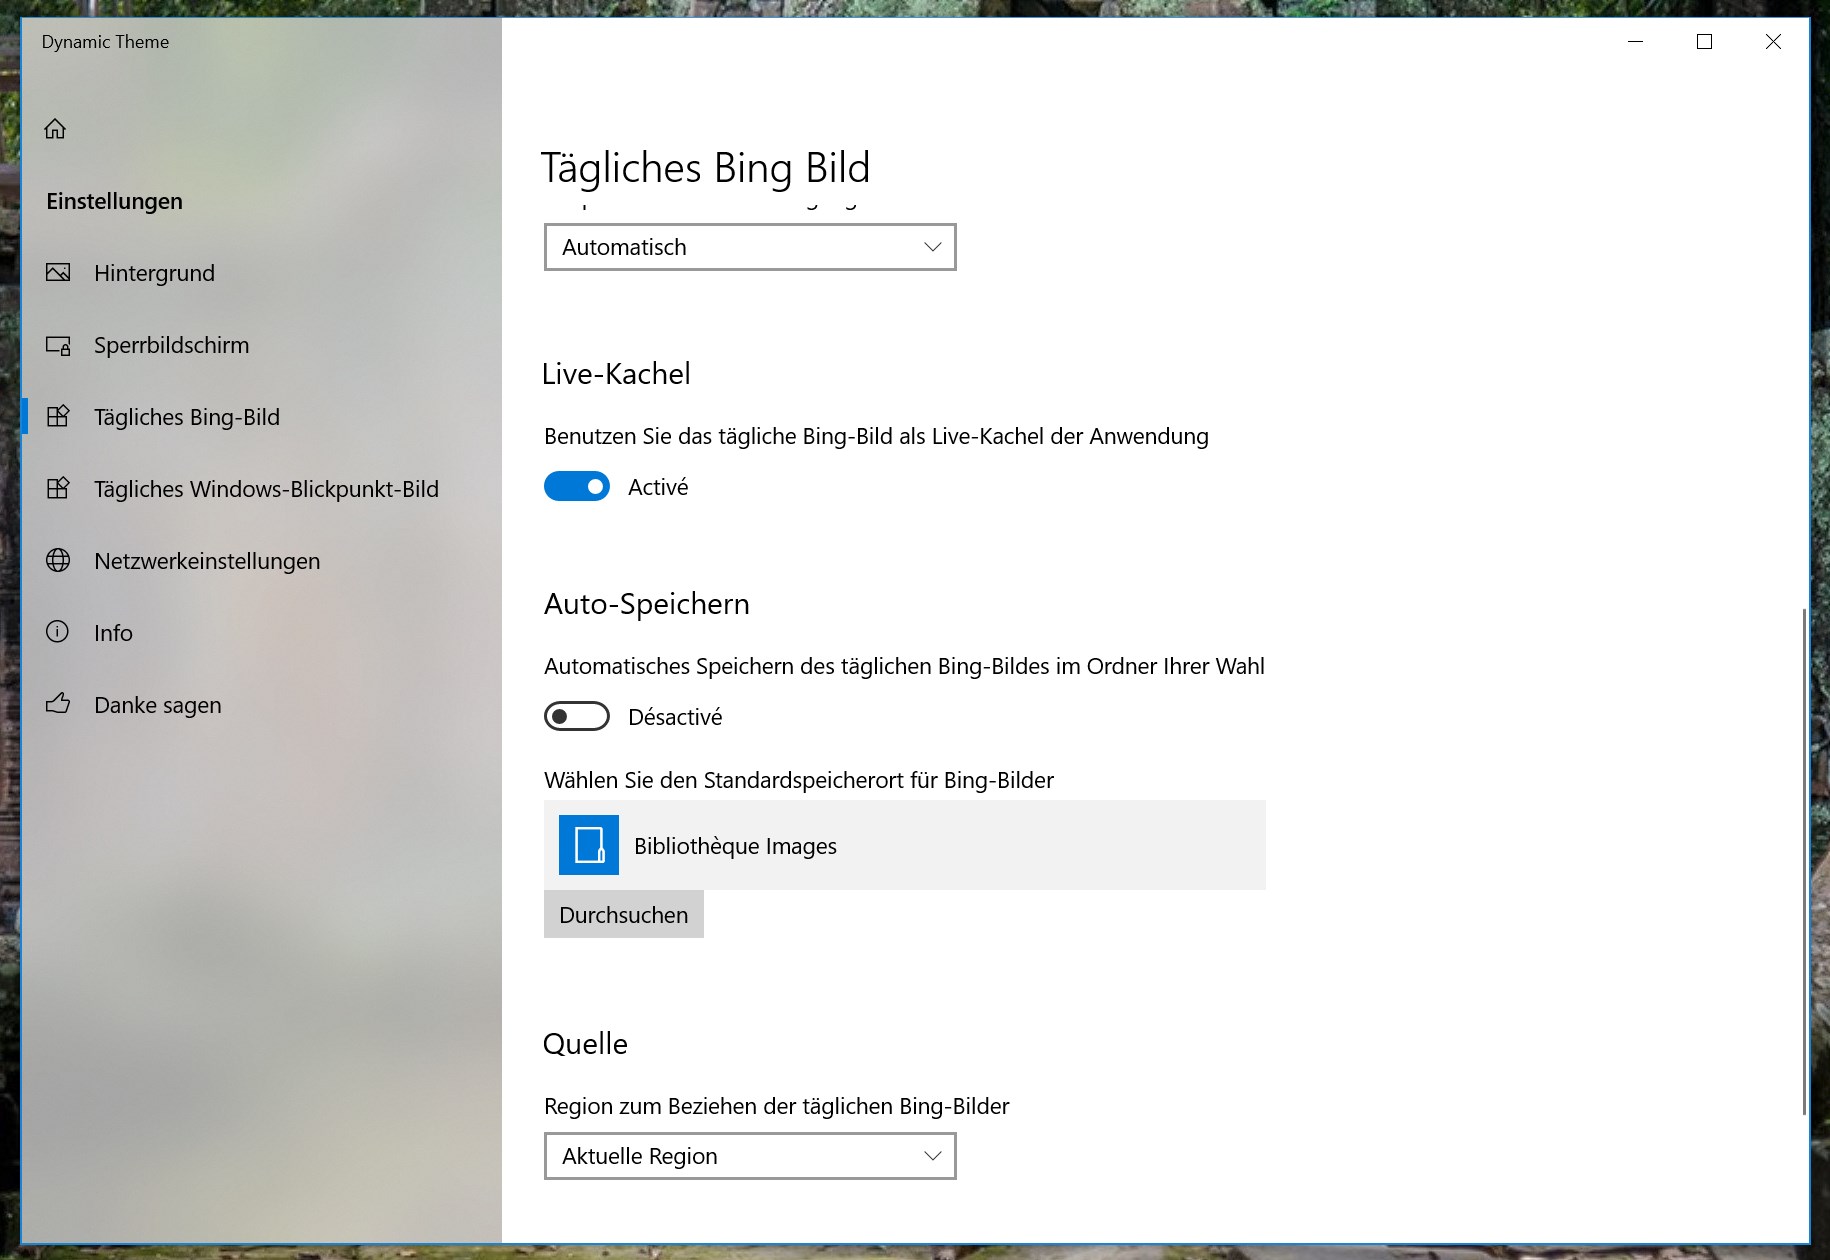The height and width of the screenshot is (1260, 1830).
Task: Click the Auto-Speichern section heading
Action: tap(646, 604)
